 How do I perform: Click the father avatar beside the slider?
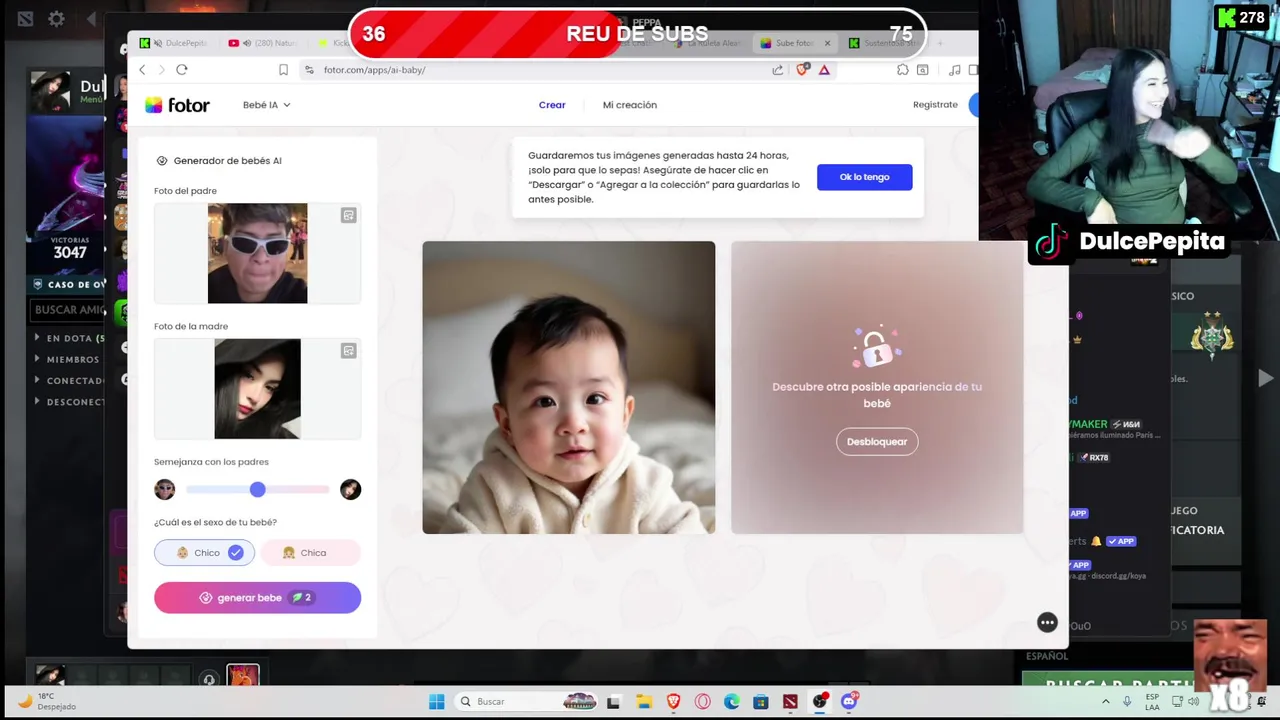[165, 489]
